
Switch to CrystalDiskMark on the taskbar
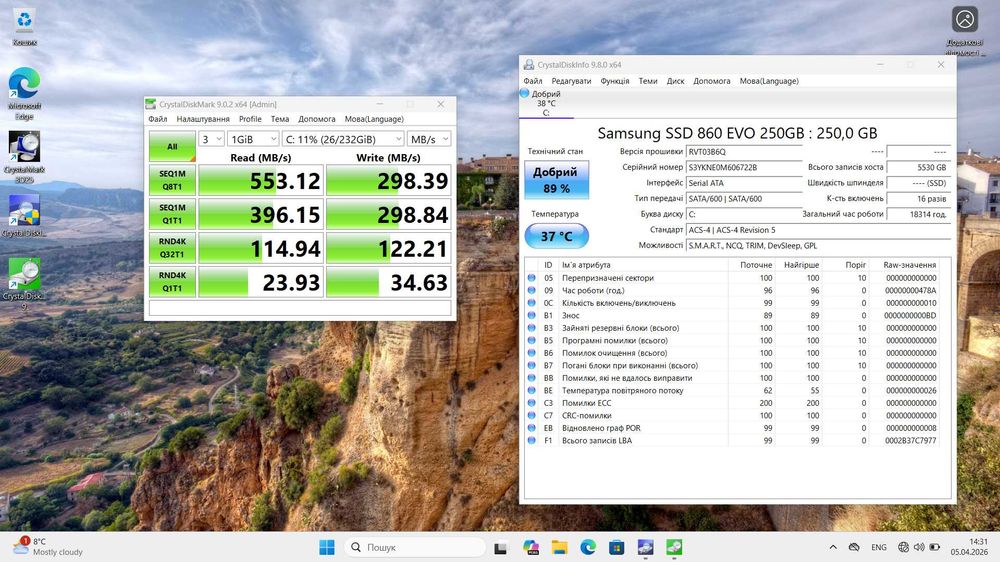point(674,547)
